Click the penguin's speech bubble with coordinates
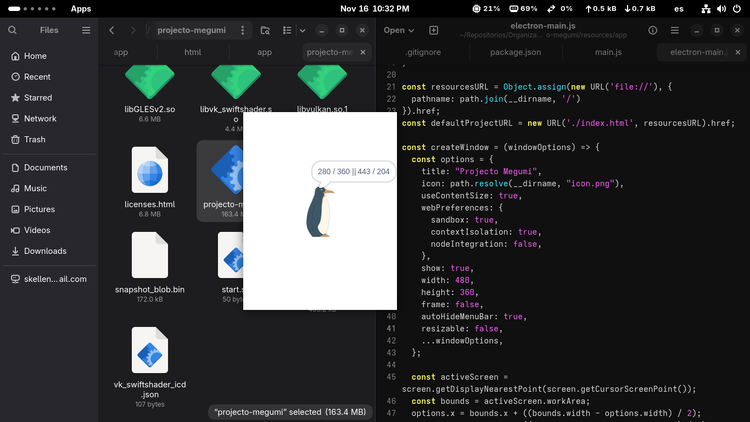This screenshot has height=422, width=750. pos(353,171)
